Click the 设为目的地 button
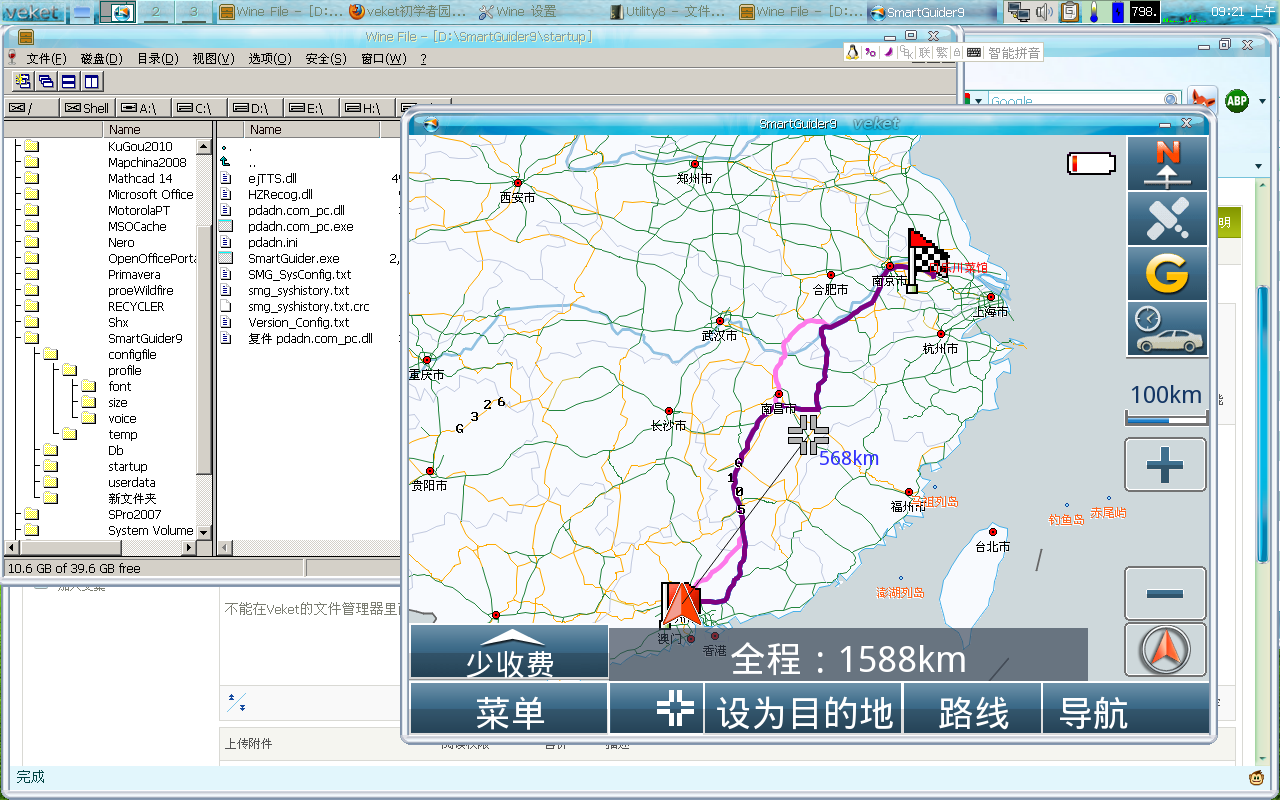This screenshot has width=1280, height=800. tap(804, 709)
